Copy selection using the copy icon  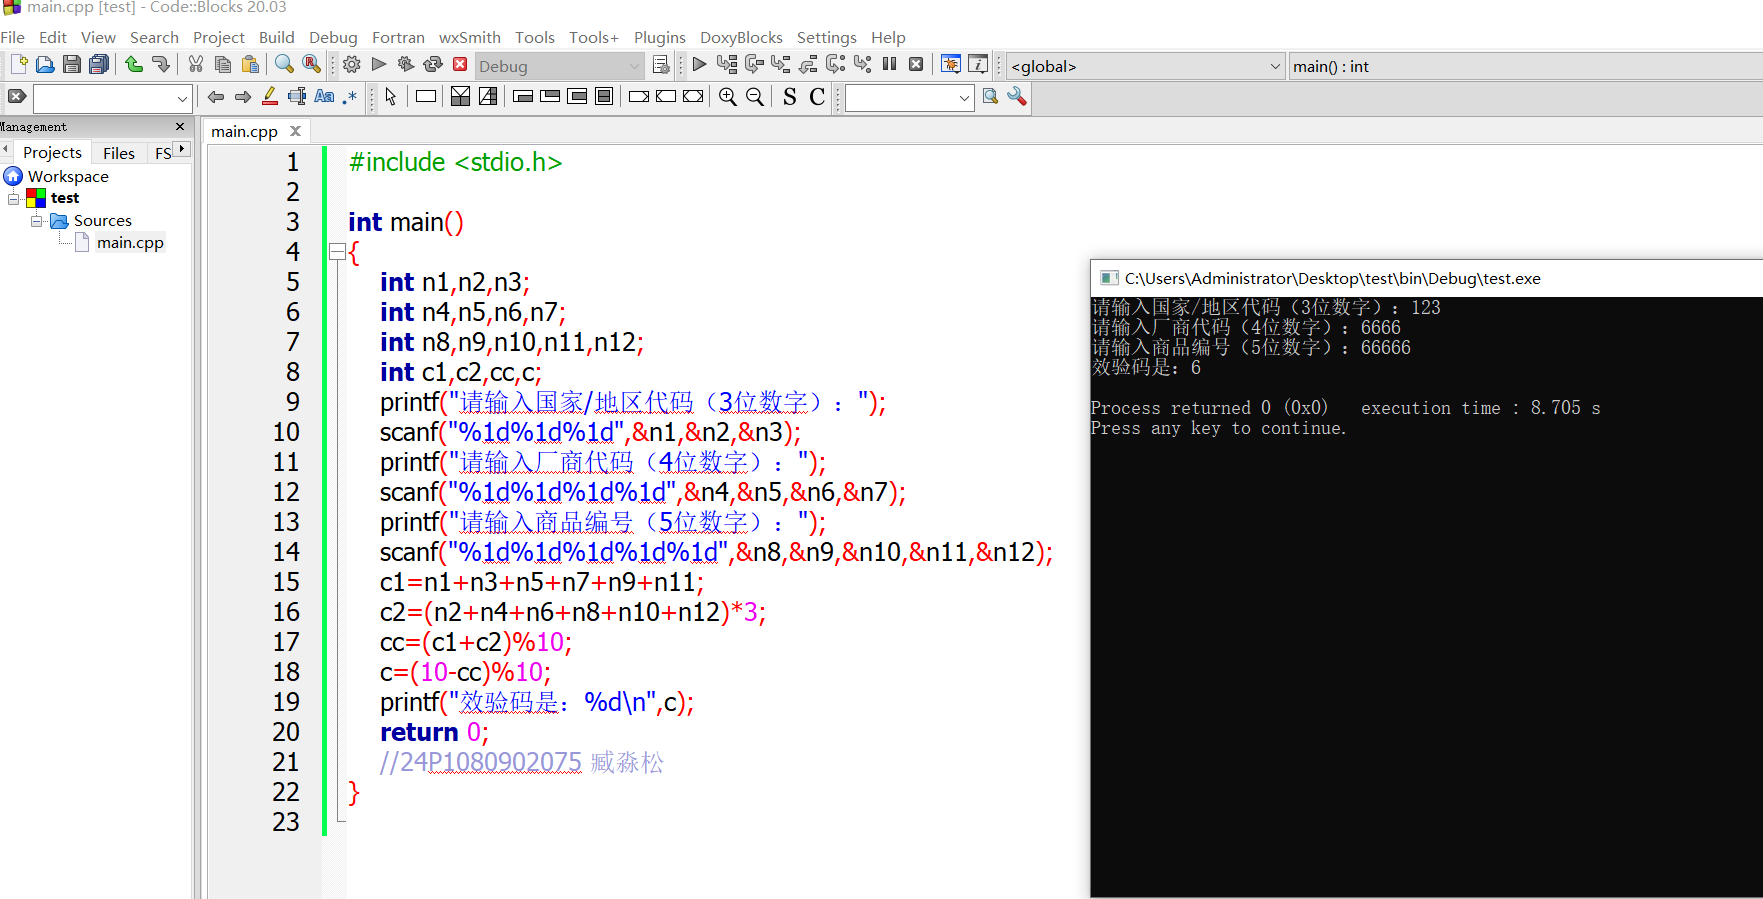(223, 65)
